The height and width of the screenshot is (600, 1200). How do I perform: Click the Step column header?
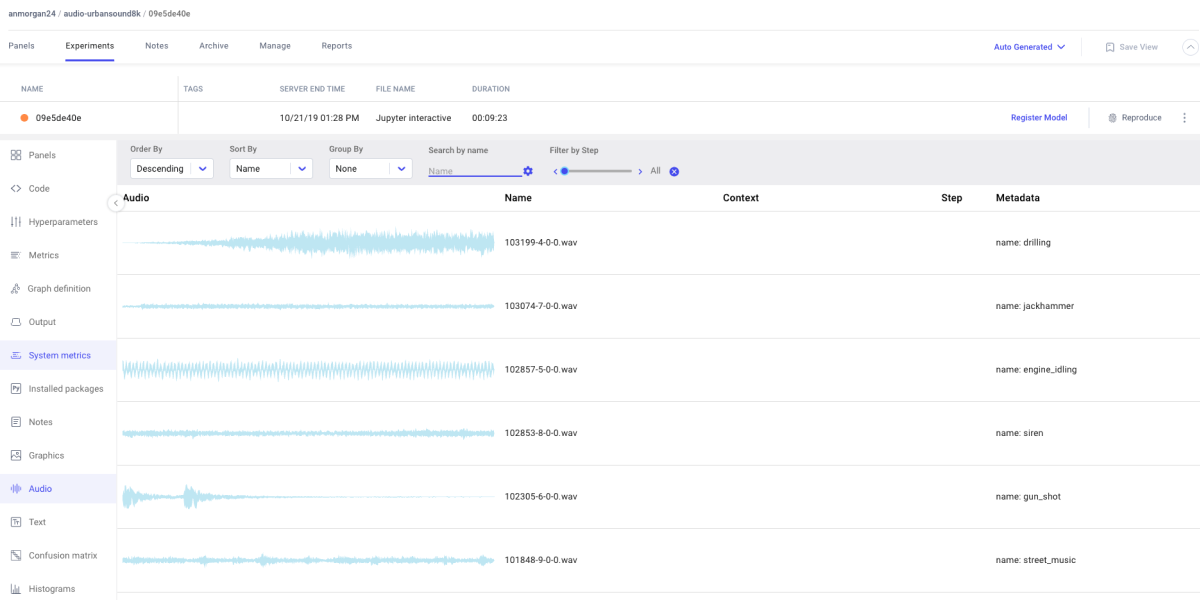(x=952, y=198)
